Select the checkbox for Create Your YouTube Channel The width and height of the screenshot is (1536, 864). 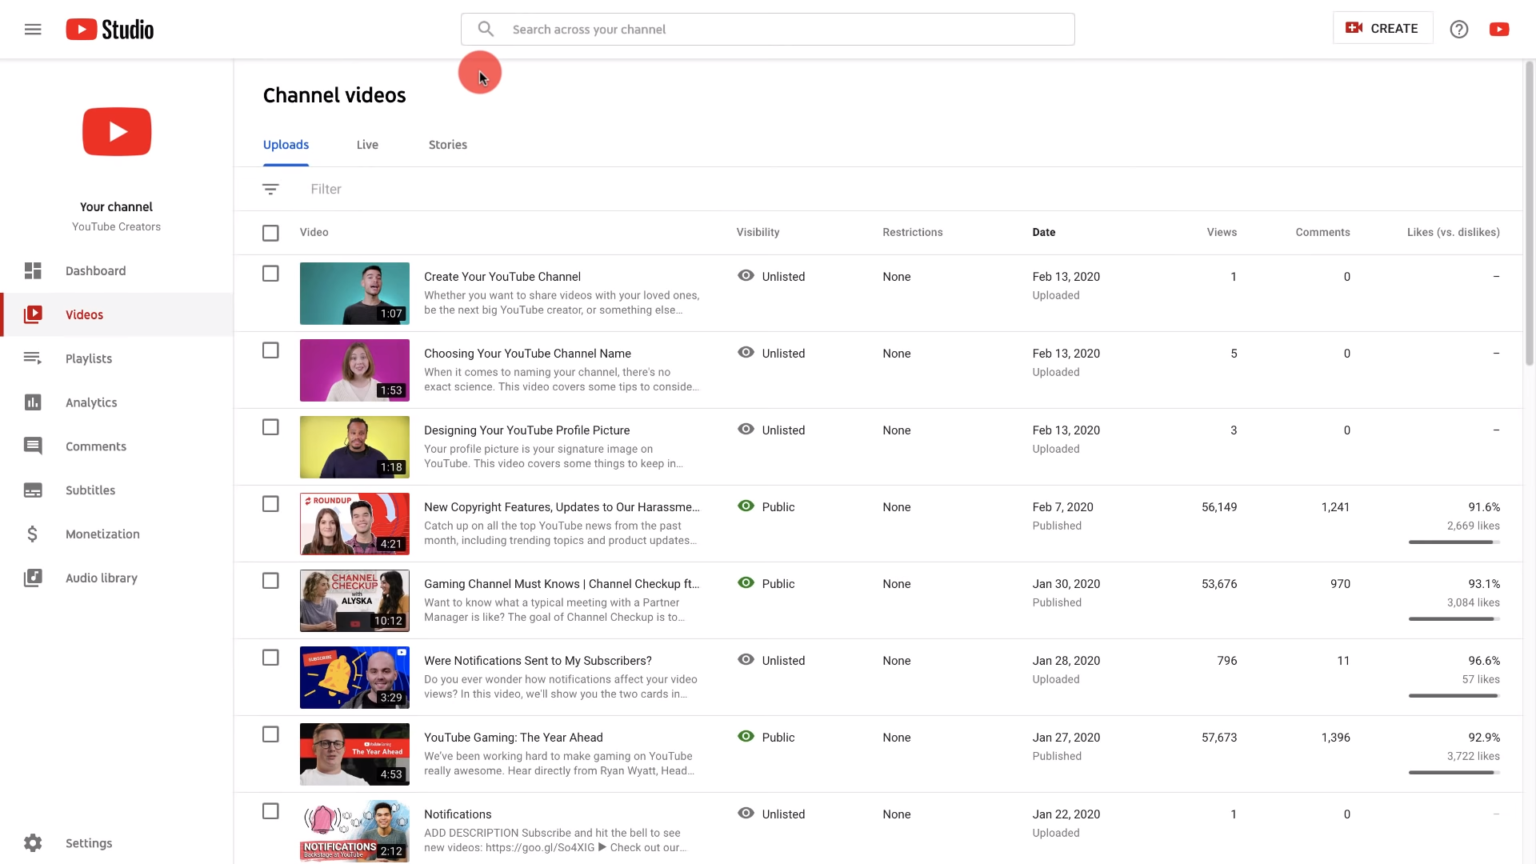pos(270,273)
